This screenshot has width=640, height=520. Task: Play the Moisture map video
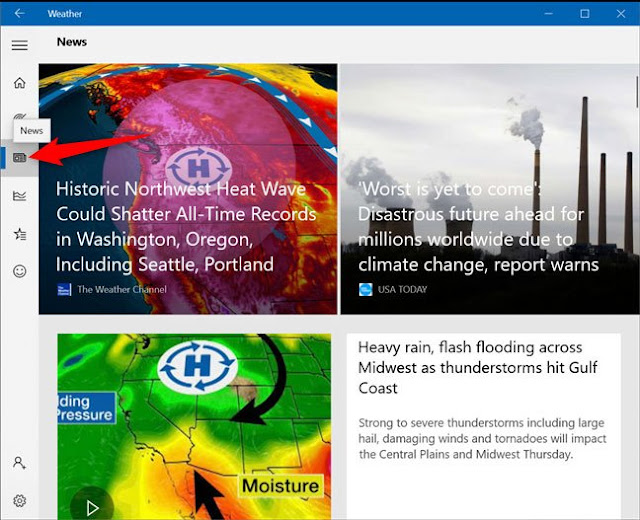tap(92, 507)
